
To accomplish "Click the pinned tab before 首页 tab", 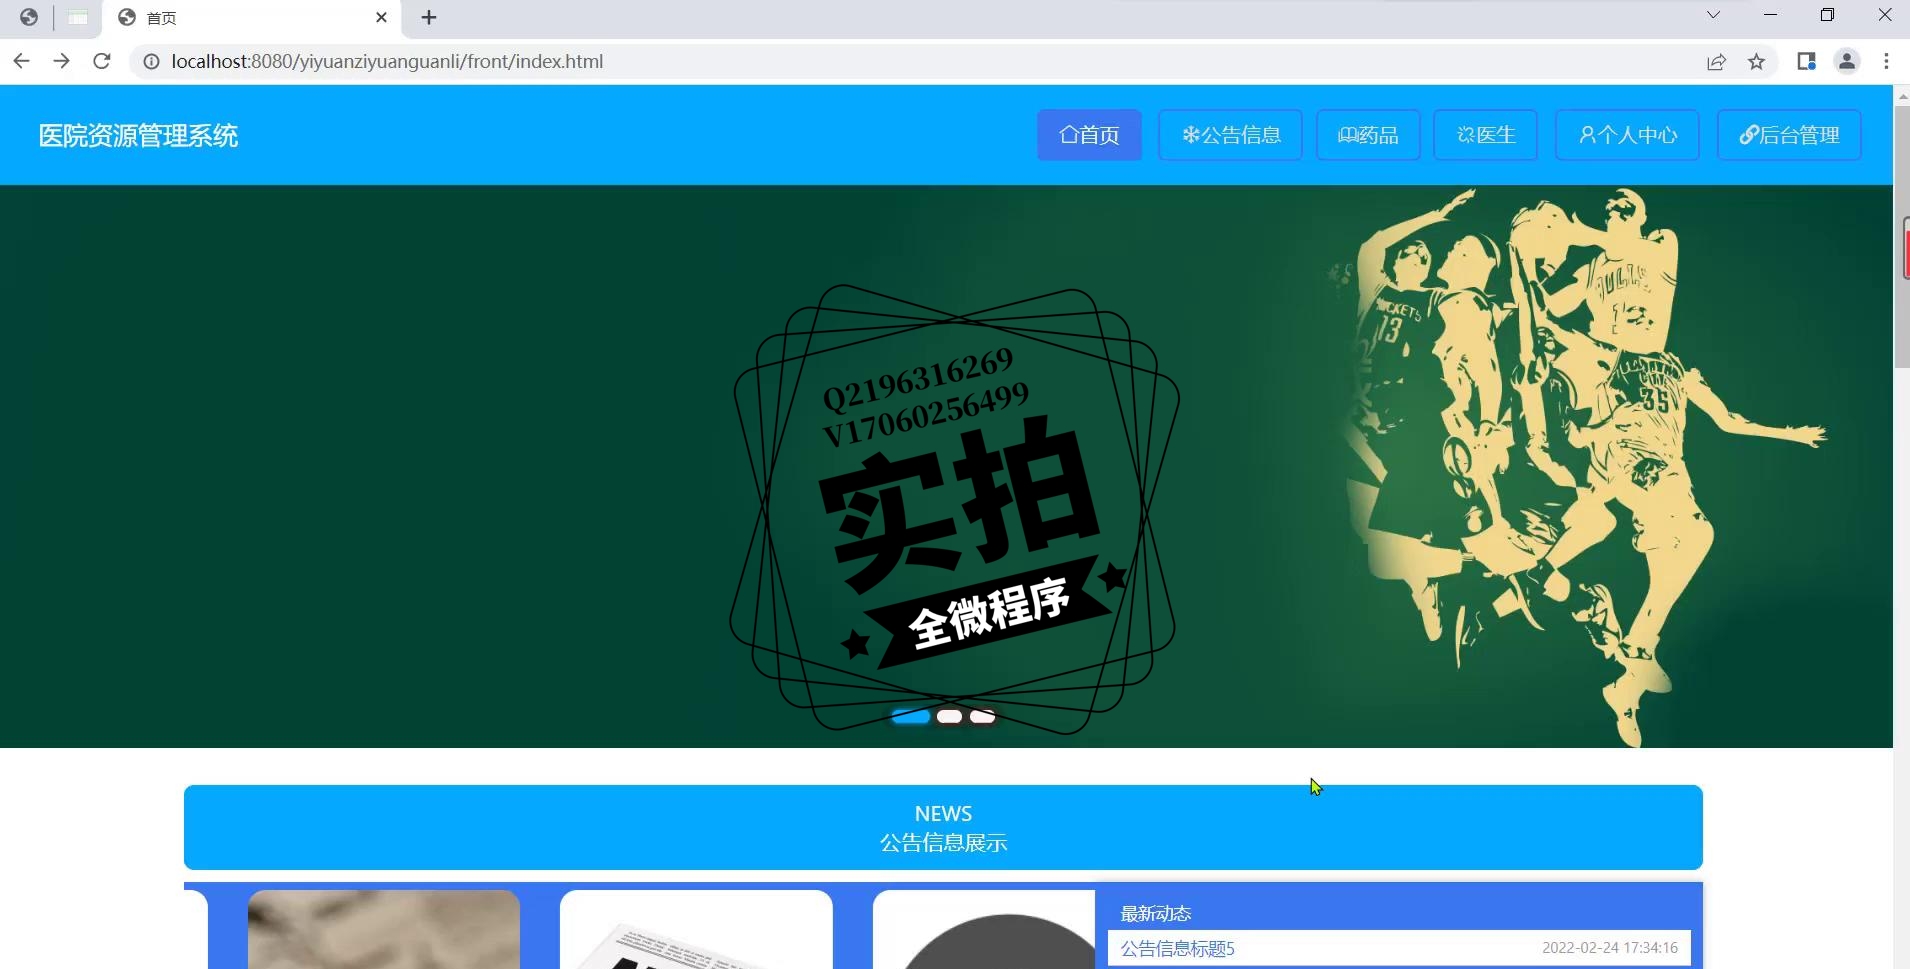I will coord(78,17).
